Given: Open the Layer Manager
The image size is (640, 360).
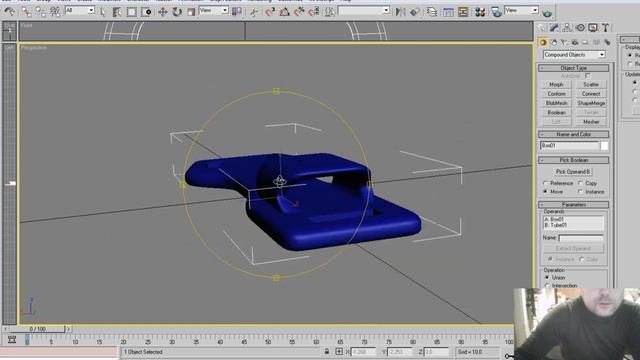Looking at the screenshot, I should point(432,12).
